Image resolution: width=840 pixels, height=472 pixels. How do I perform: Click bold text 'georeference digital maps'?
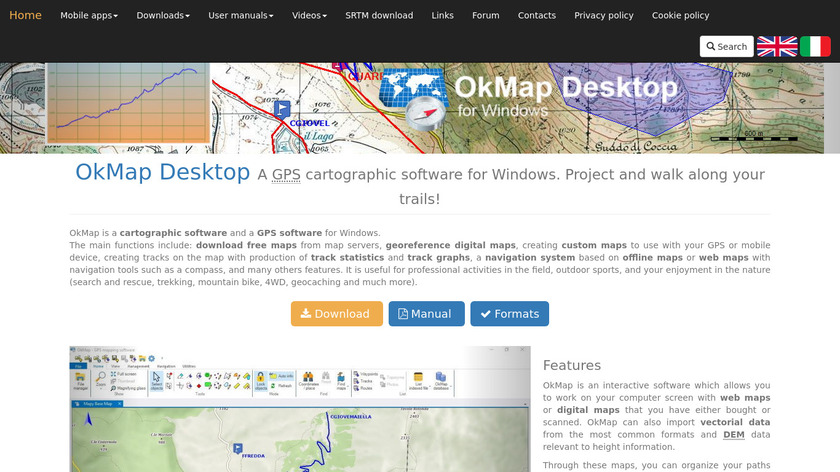(451, 245)
